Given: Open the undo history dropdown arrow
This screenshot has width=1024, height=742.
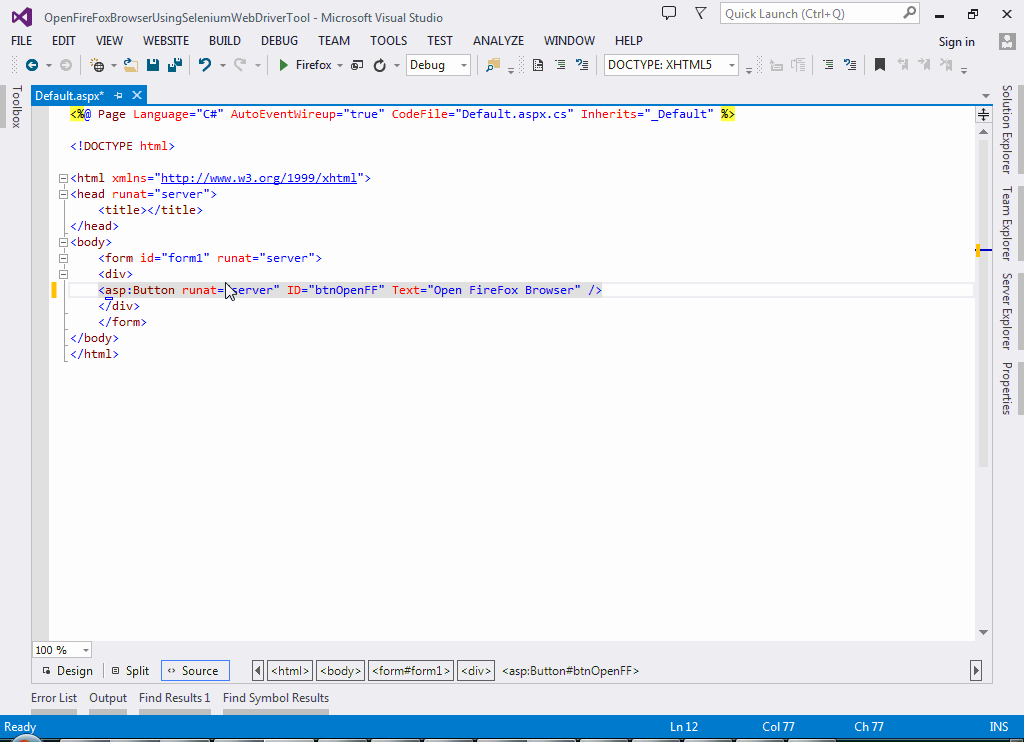Looking at the screenshot, I should point(223,65).
